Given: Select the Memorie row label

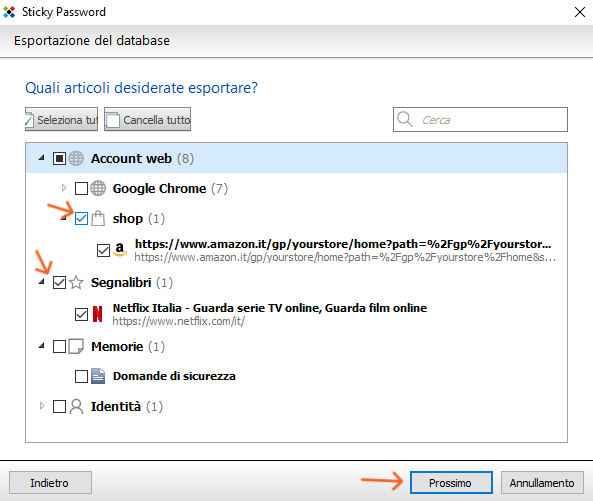Looking at the screenshot, I should [117, 346].
